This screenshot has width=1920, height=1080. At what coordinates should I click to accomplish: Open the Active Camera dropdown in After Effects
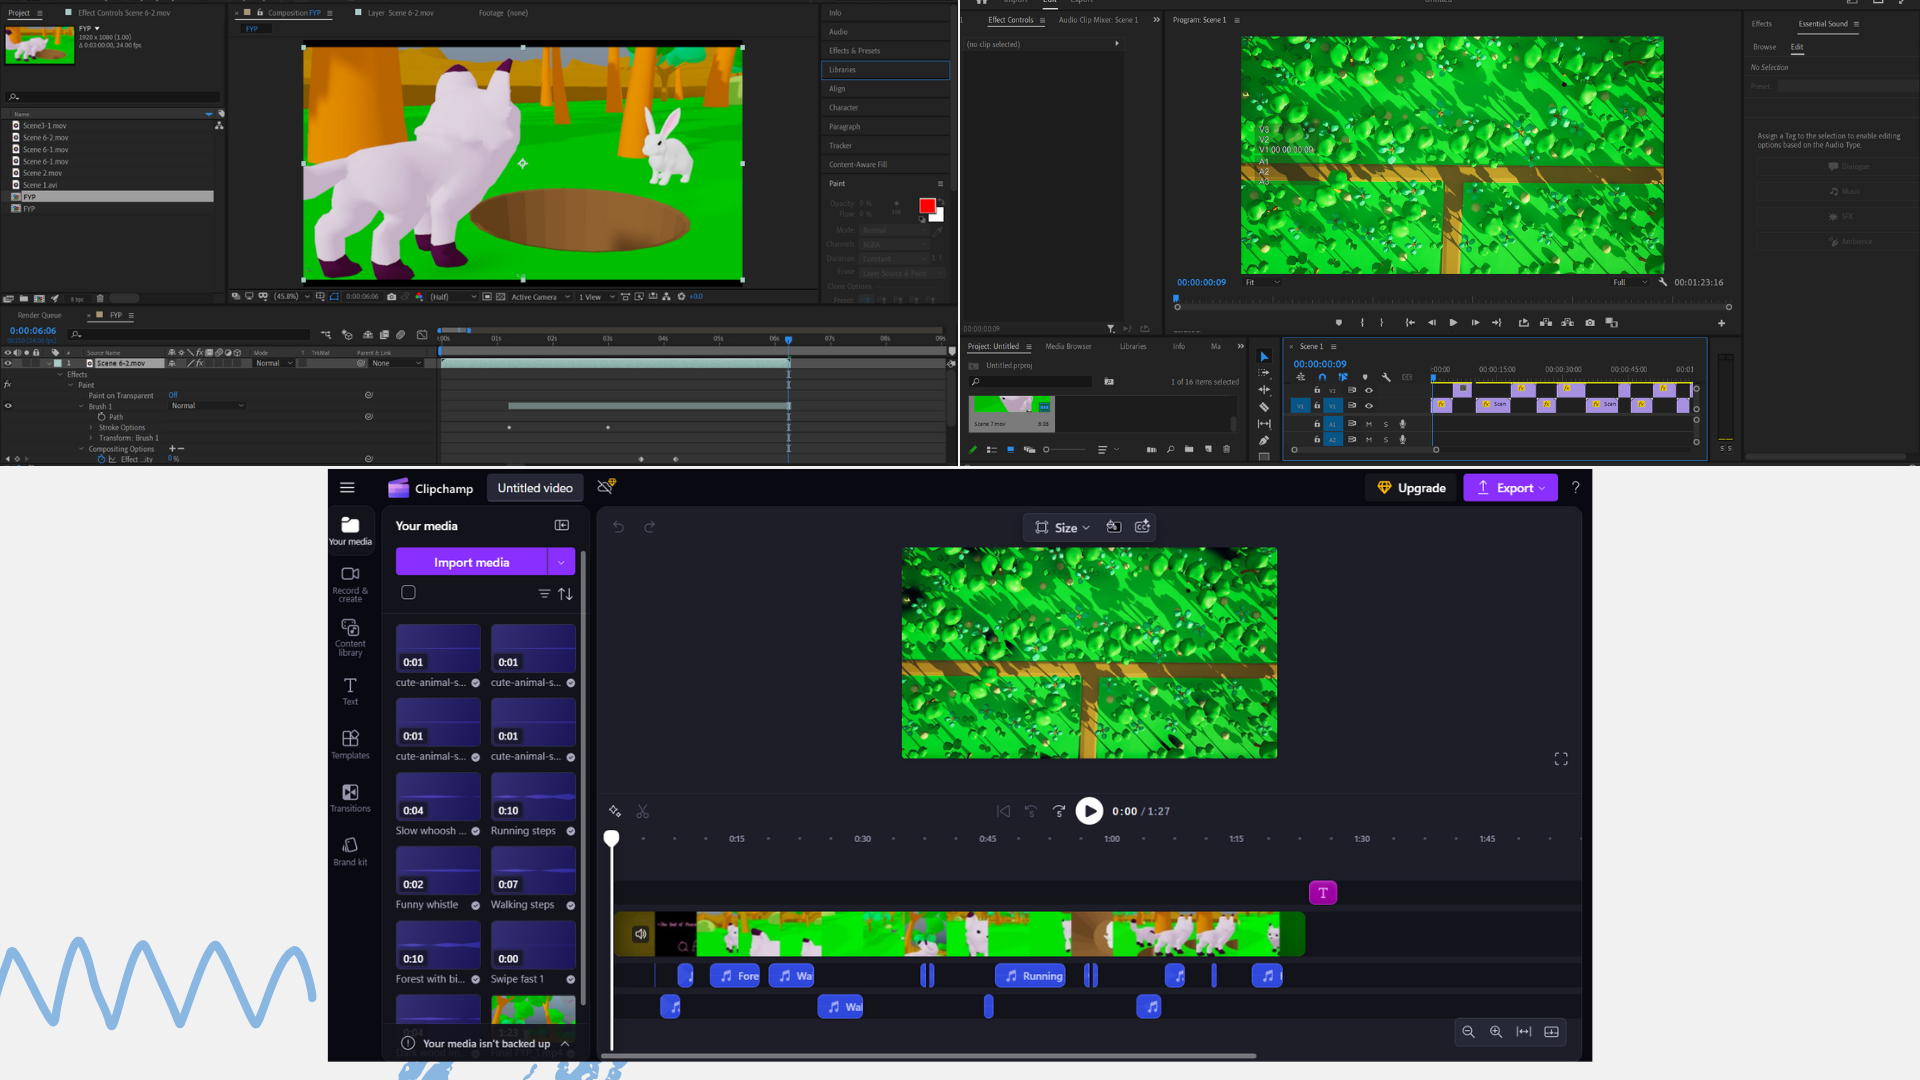point(540,297)
